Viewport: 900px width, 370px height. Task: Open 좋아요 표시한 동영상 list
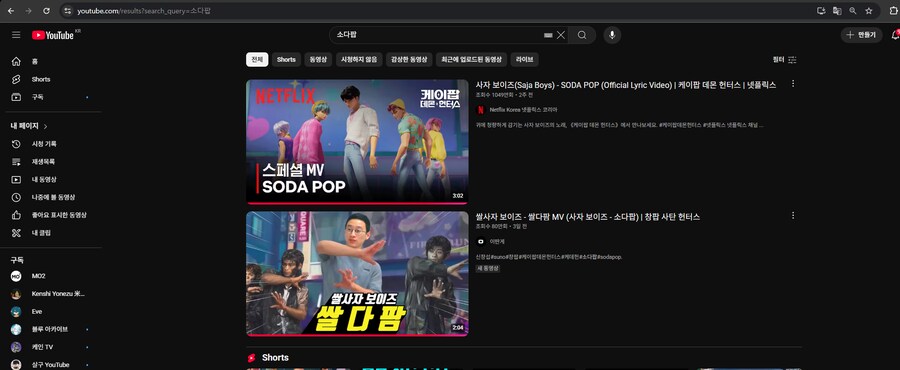point(59,215)
